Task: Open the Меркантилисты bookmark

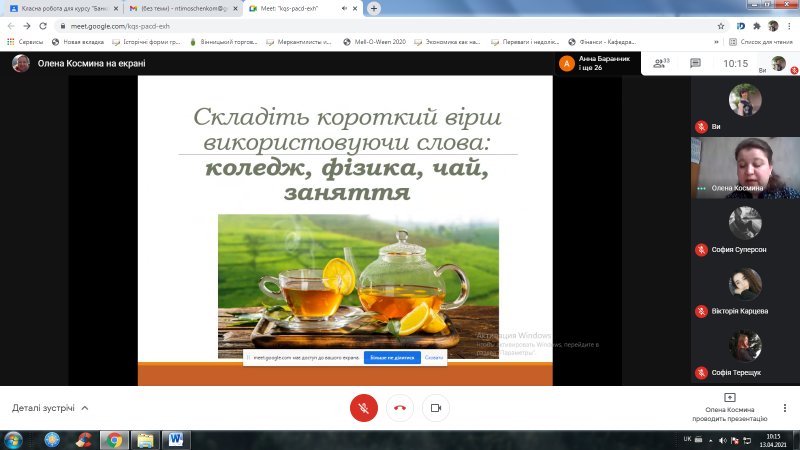Action: tap(299, 42)
